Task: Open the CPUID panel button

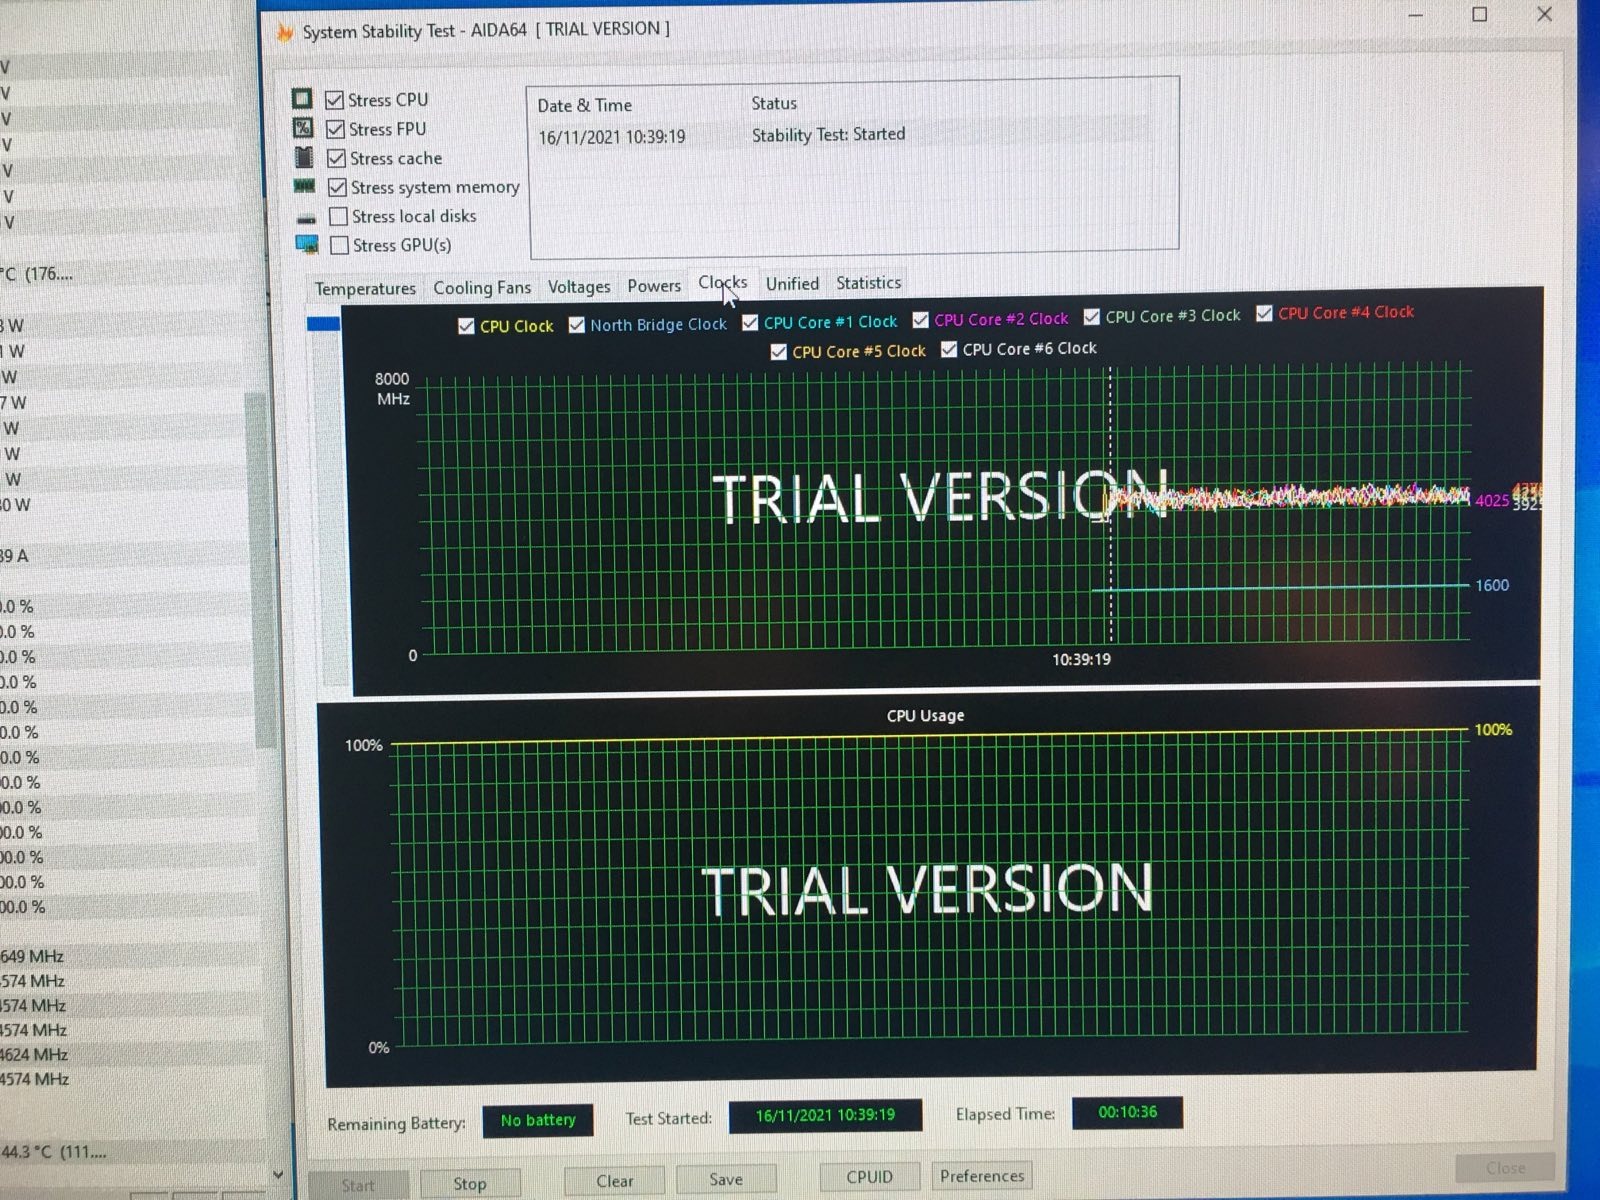Action: point(869,1177)
